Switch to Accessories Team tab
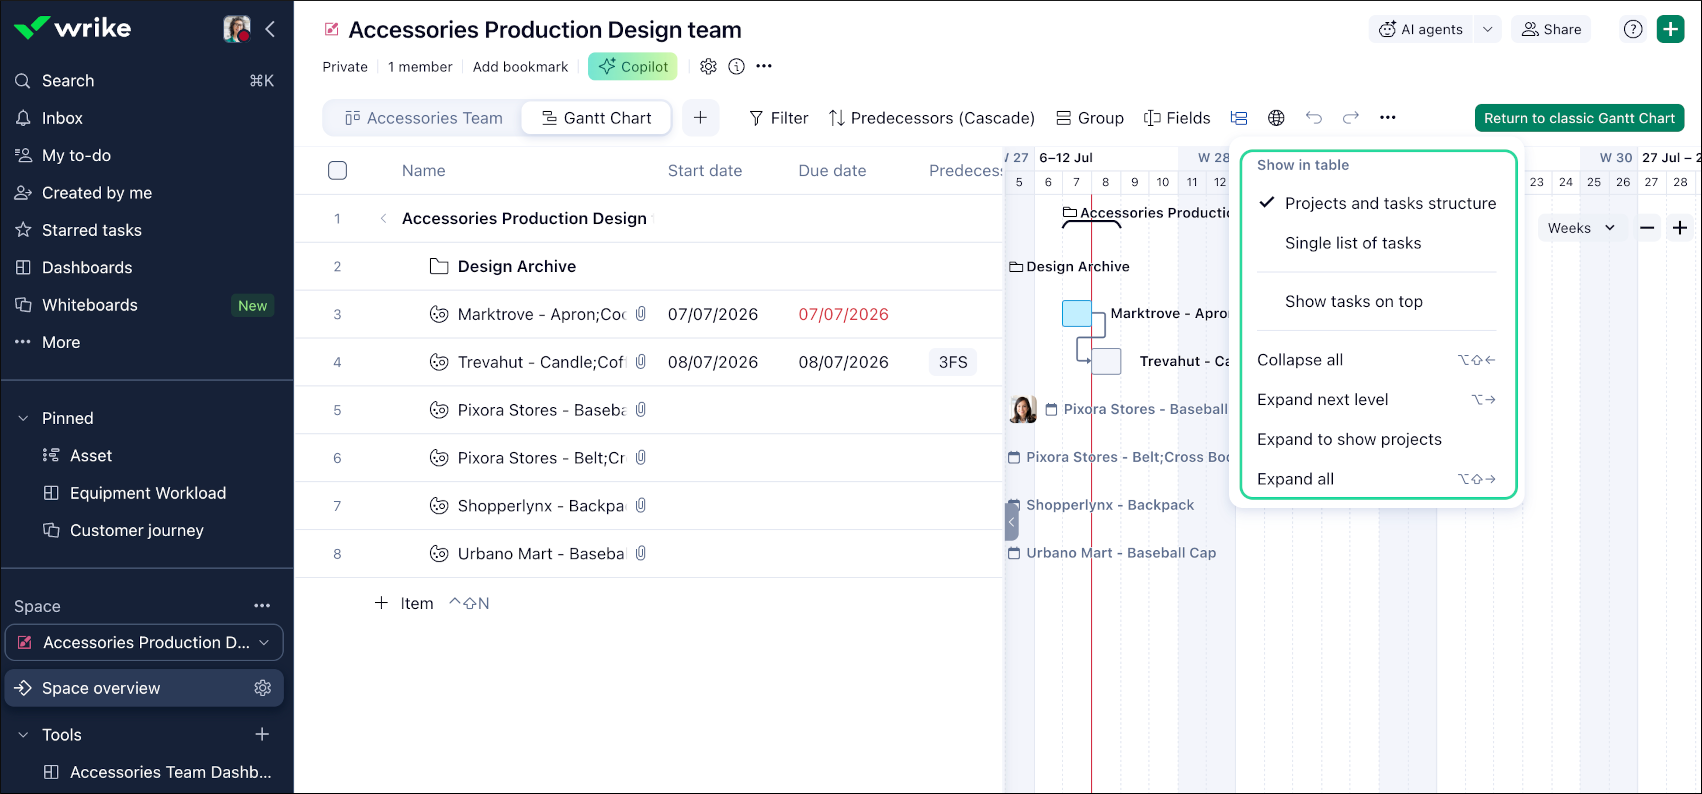The height and width of the screenshot is (794, 1702). (x=423, y=118)
